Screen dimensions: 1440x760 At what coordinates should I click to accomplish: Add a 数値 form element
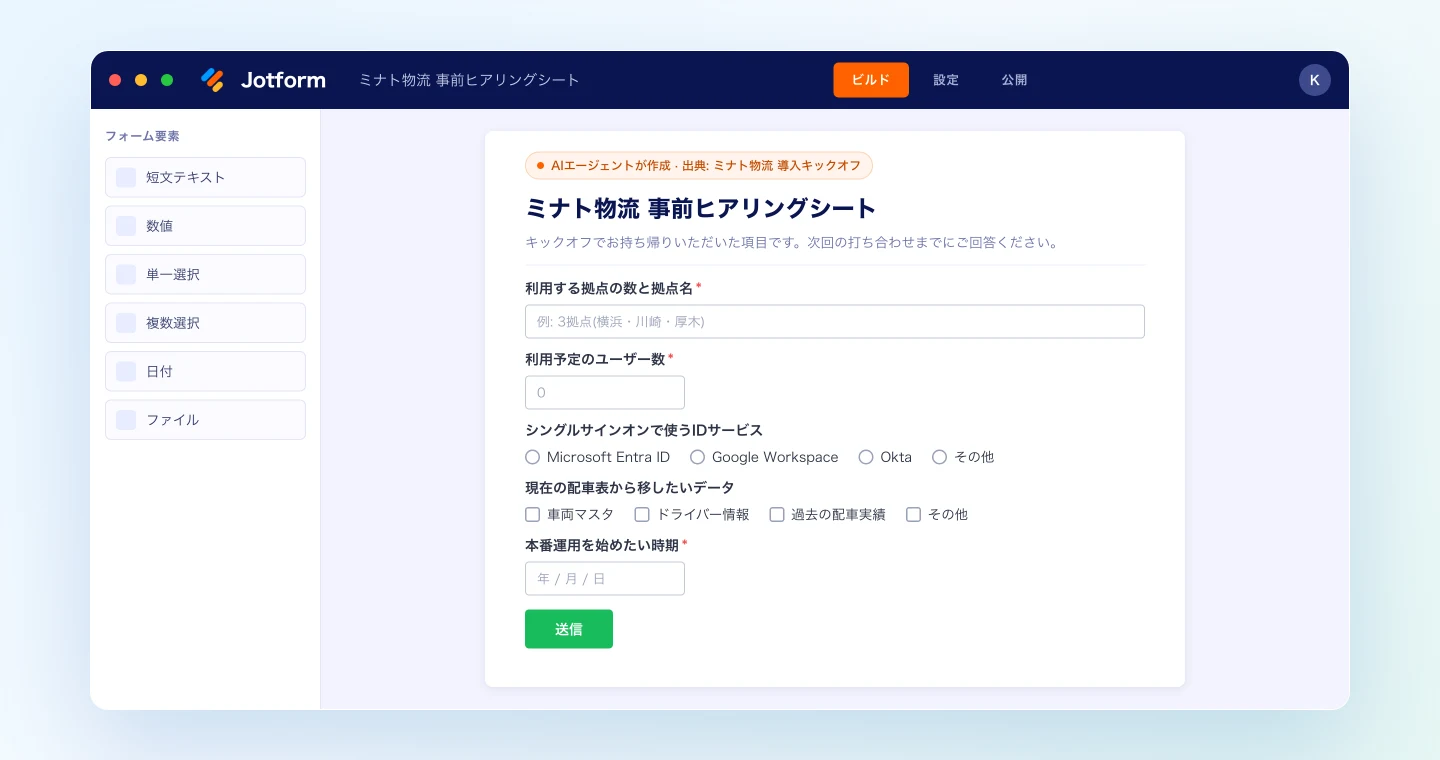205,226
